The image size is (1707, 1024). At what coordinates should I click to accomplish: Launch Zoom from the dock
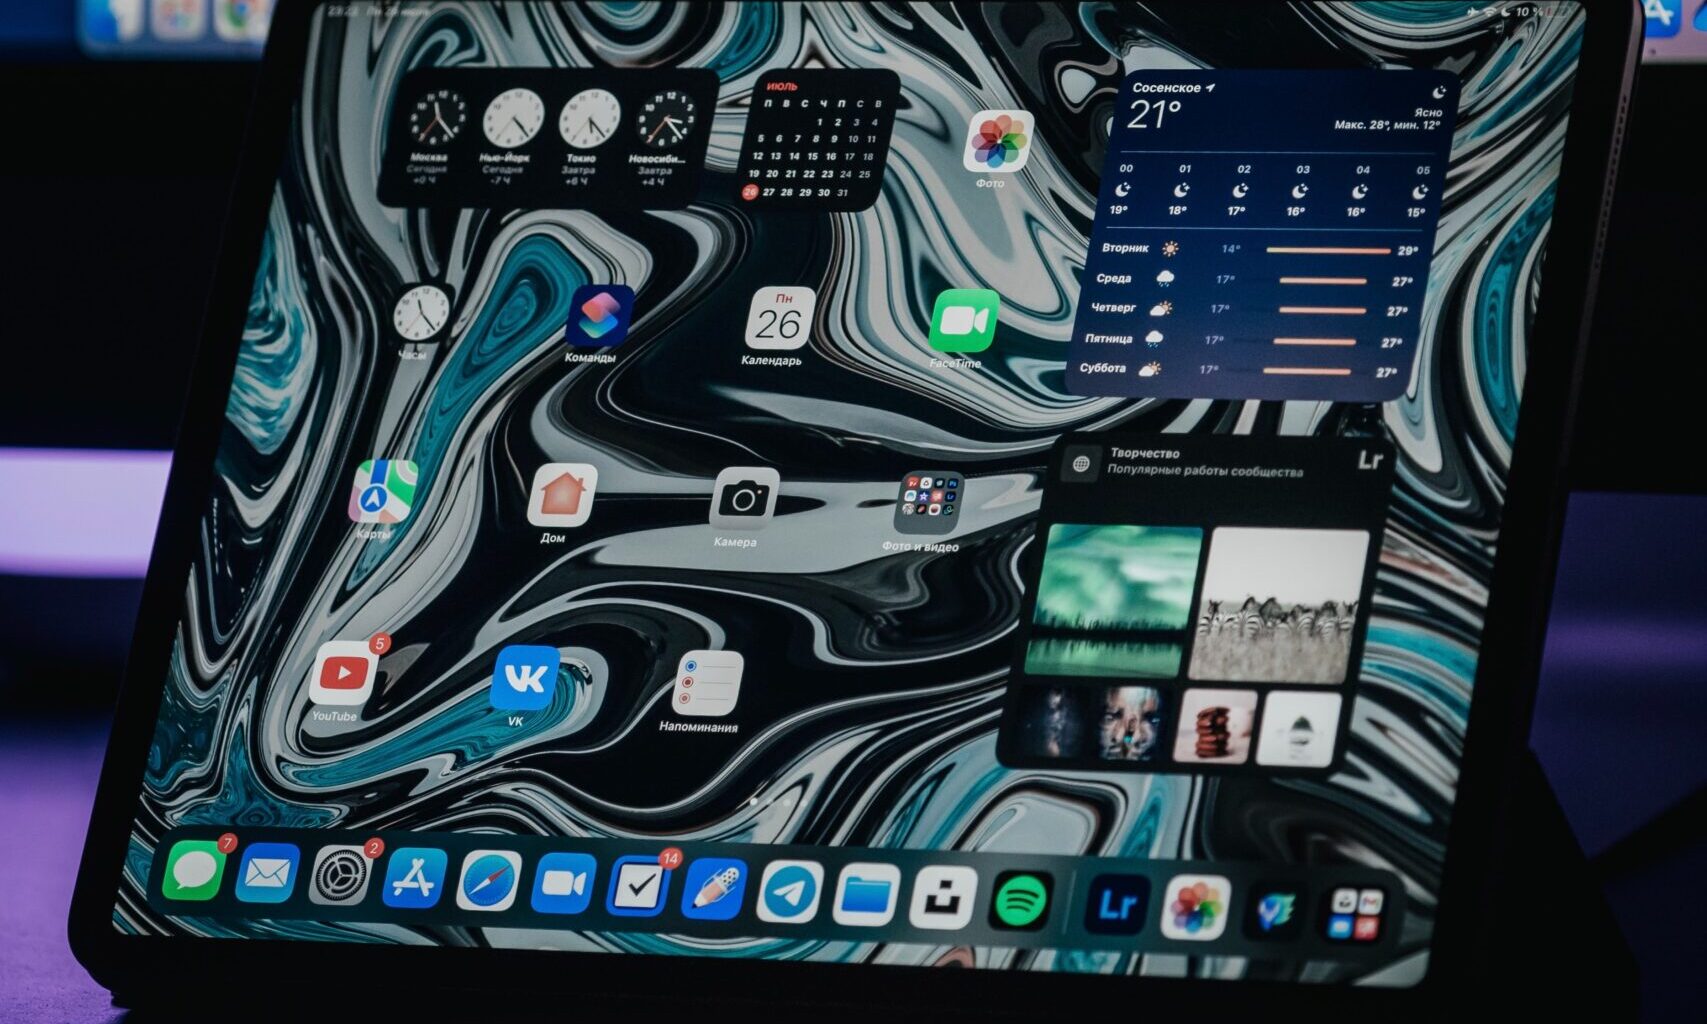[563, 884]
